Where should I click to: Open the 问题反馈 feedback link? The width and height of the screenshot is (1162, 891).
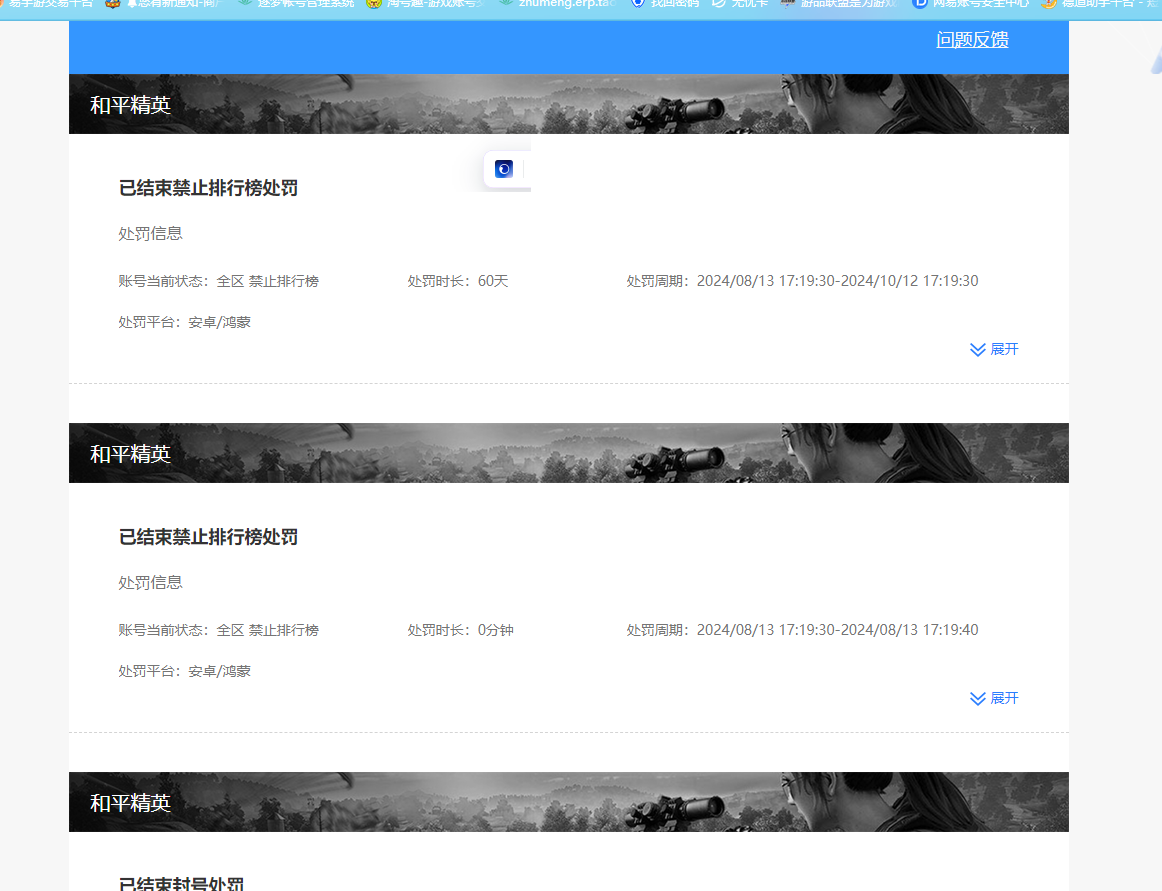click(x=972, y=40)
